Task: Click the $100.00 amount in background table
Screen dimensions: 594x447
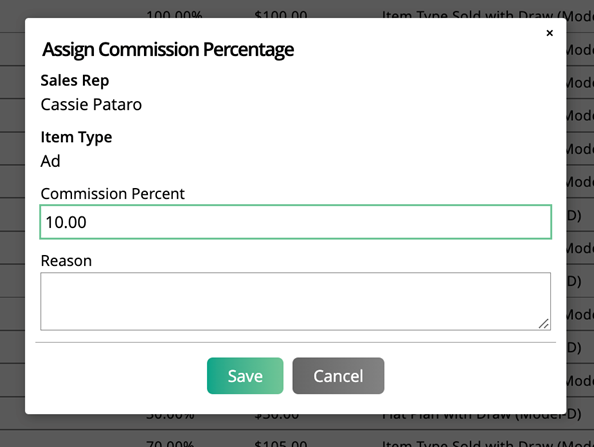Action: [281, 14]
